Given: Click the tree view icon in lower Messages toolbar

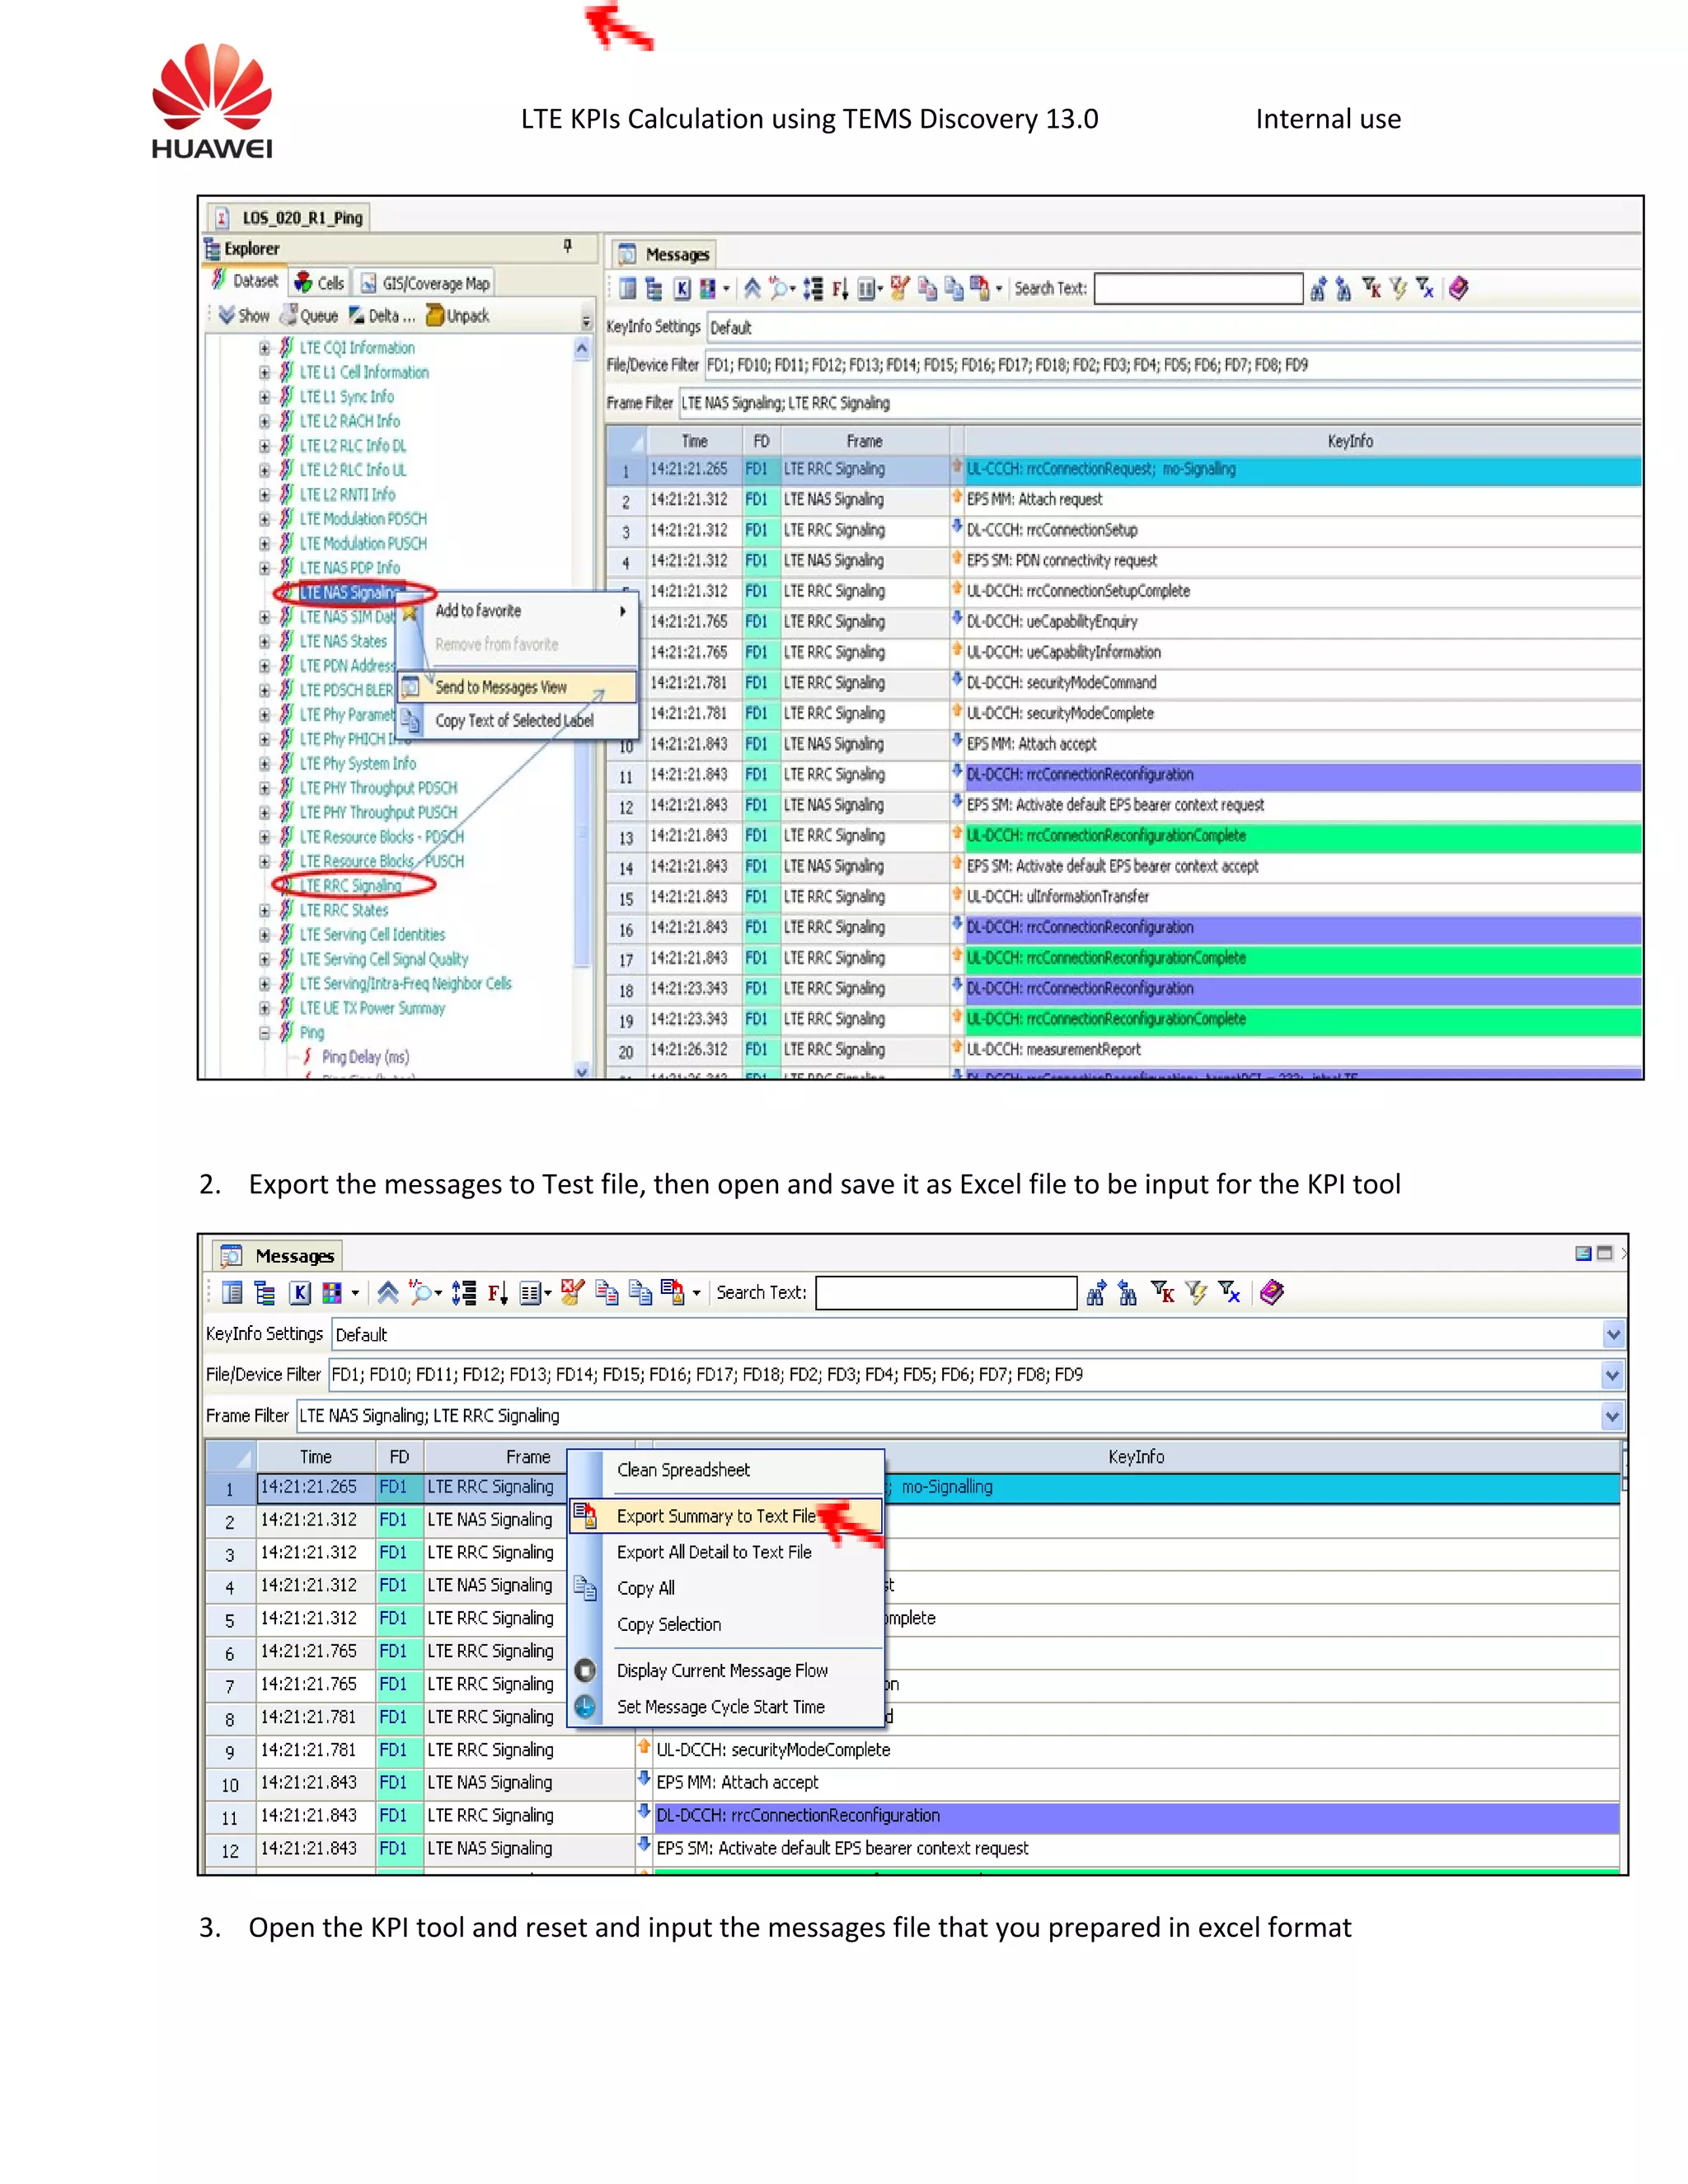Looking at the screenshot, I should click(x=265, y=1293).
